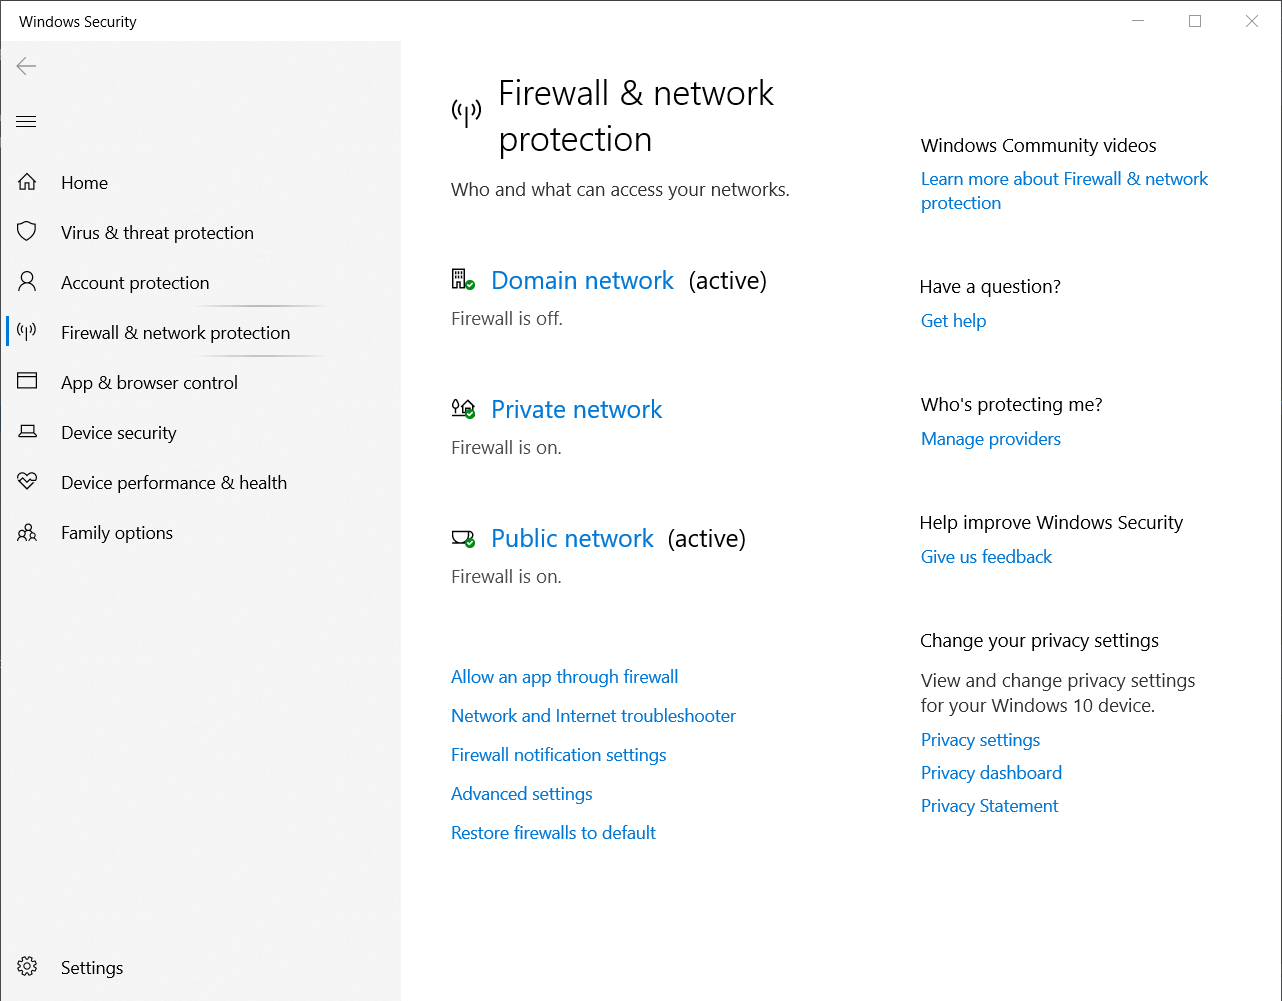Viewport: 1282px width, 1001px height.
Task: Expand the hamburger navigation menu
Action: point(25,121)
